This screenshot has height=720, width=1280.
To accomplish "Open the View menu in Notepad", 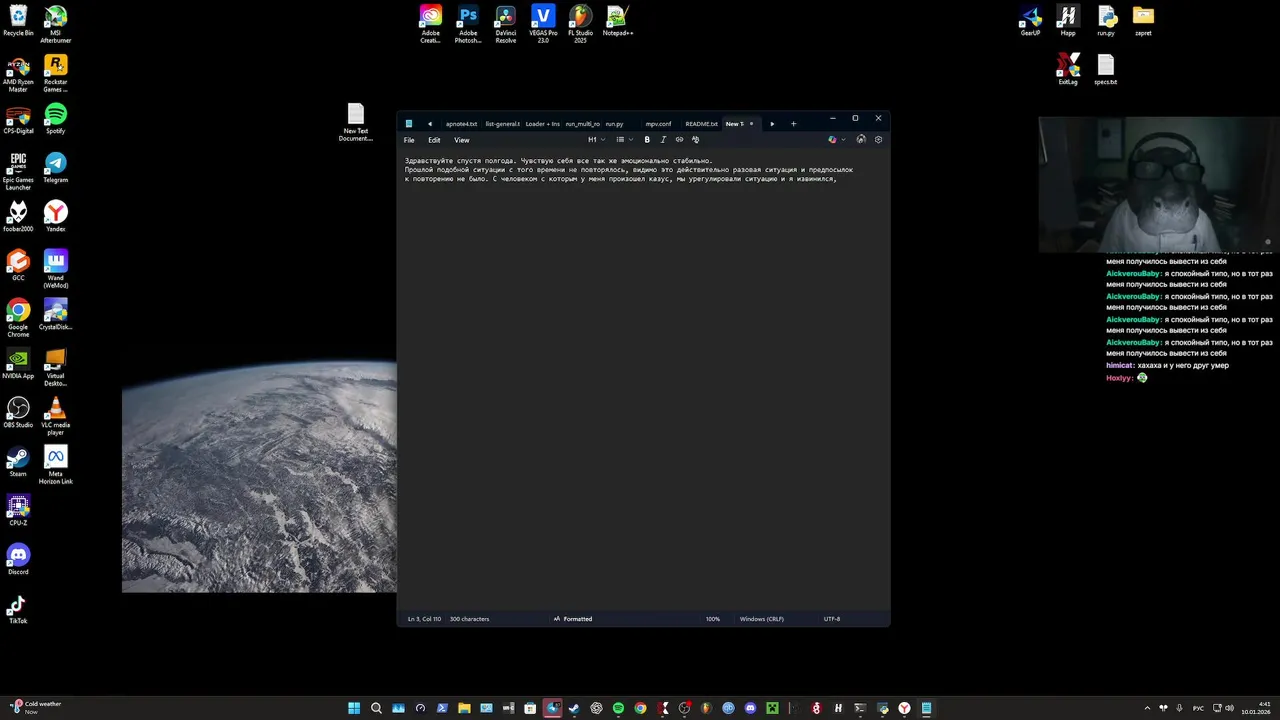I will (x=462, y=140).
